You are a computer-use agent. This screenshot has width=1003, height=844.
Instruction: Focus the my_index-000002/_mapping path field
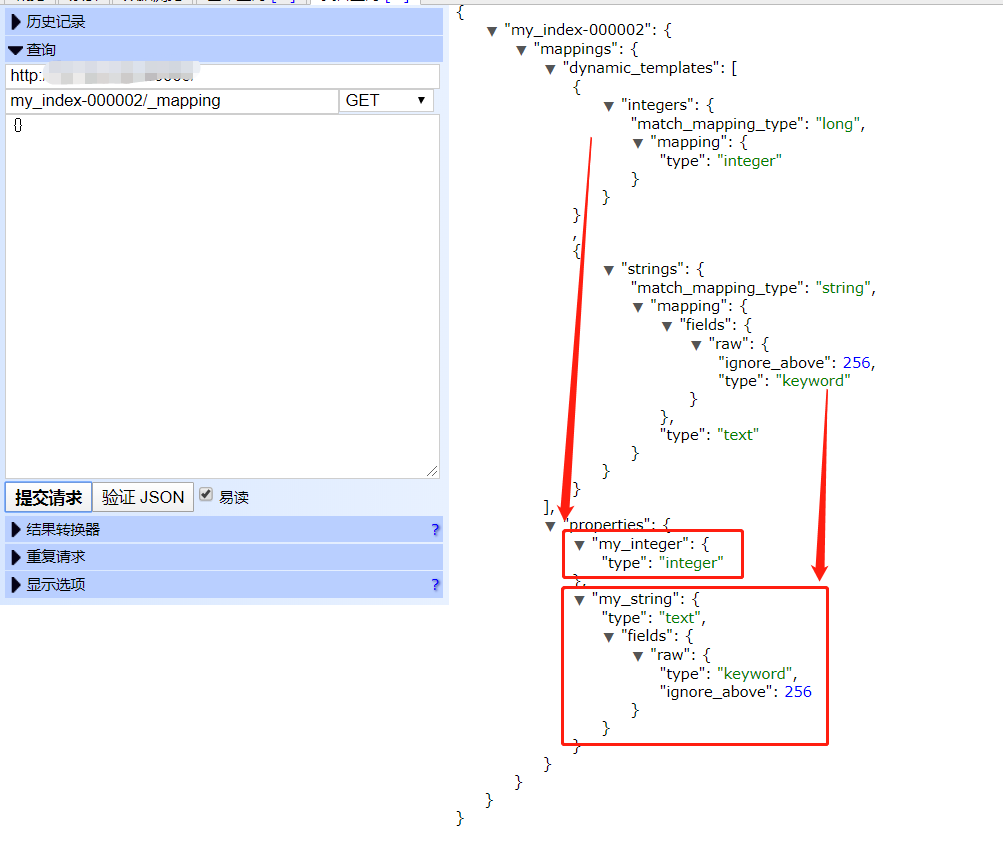[171, 100]
